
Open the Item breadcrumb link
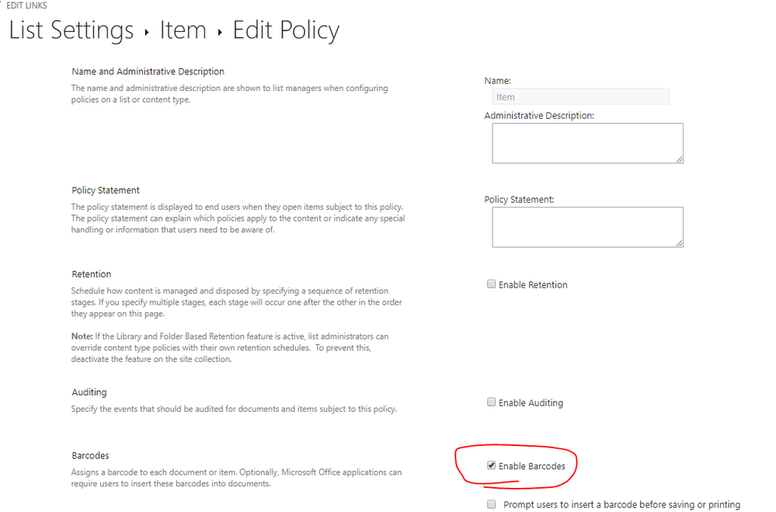[x=182, y=31]
